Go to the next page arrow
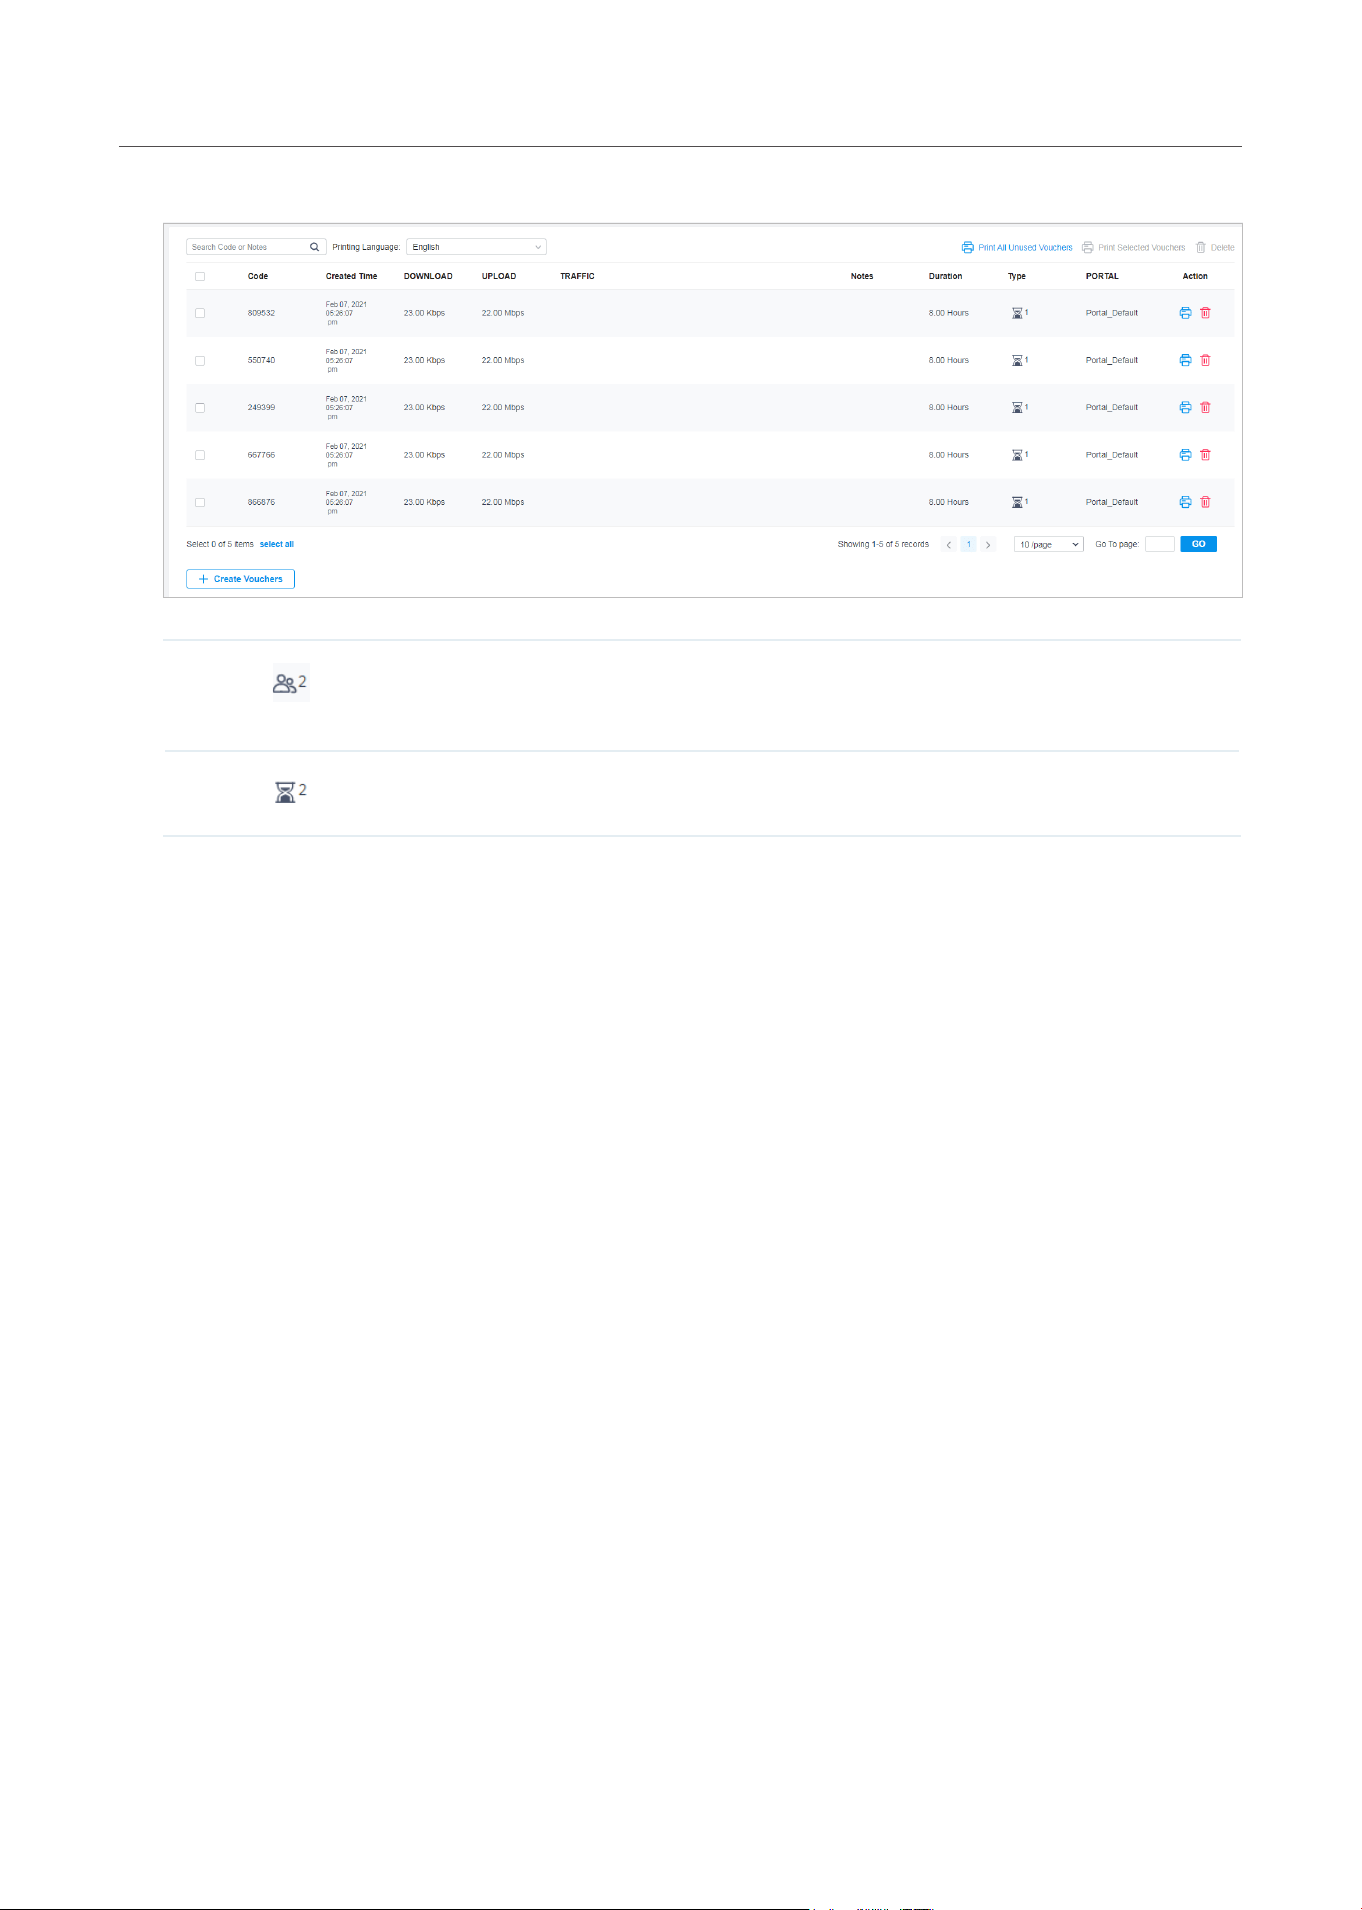 (988, 544)
